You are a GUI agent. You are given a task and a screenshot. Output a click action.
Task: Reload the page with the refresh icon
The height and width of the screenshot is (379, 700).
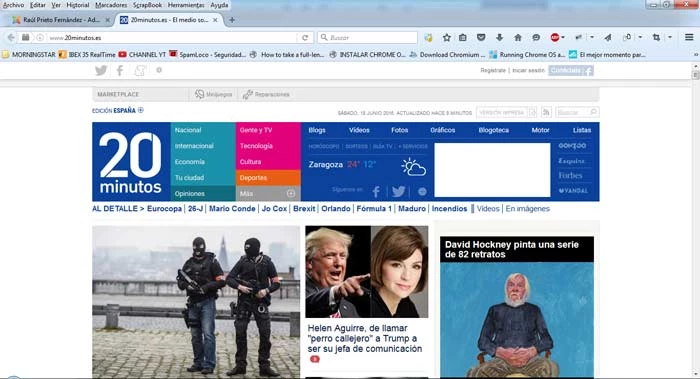[x=305, y=38]
